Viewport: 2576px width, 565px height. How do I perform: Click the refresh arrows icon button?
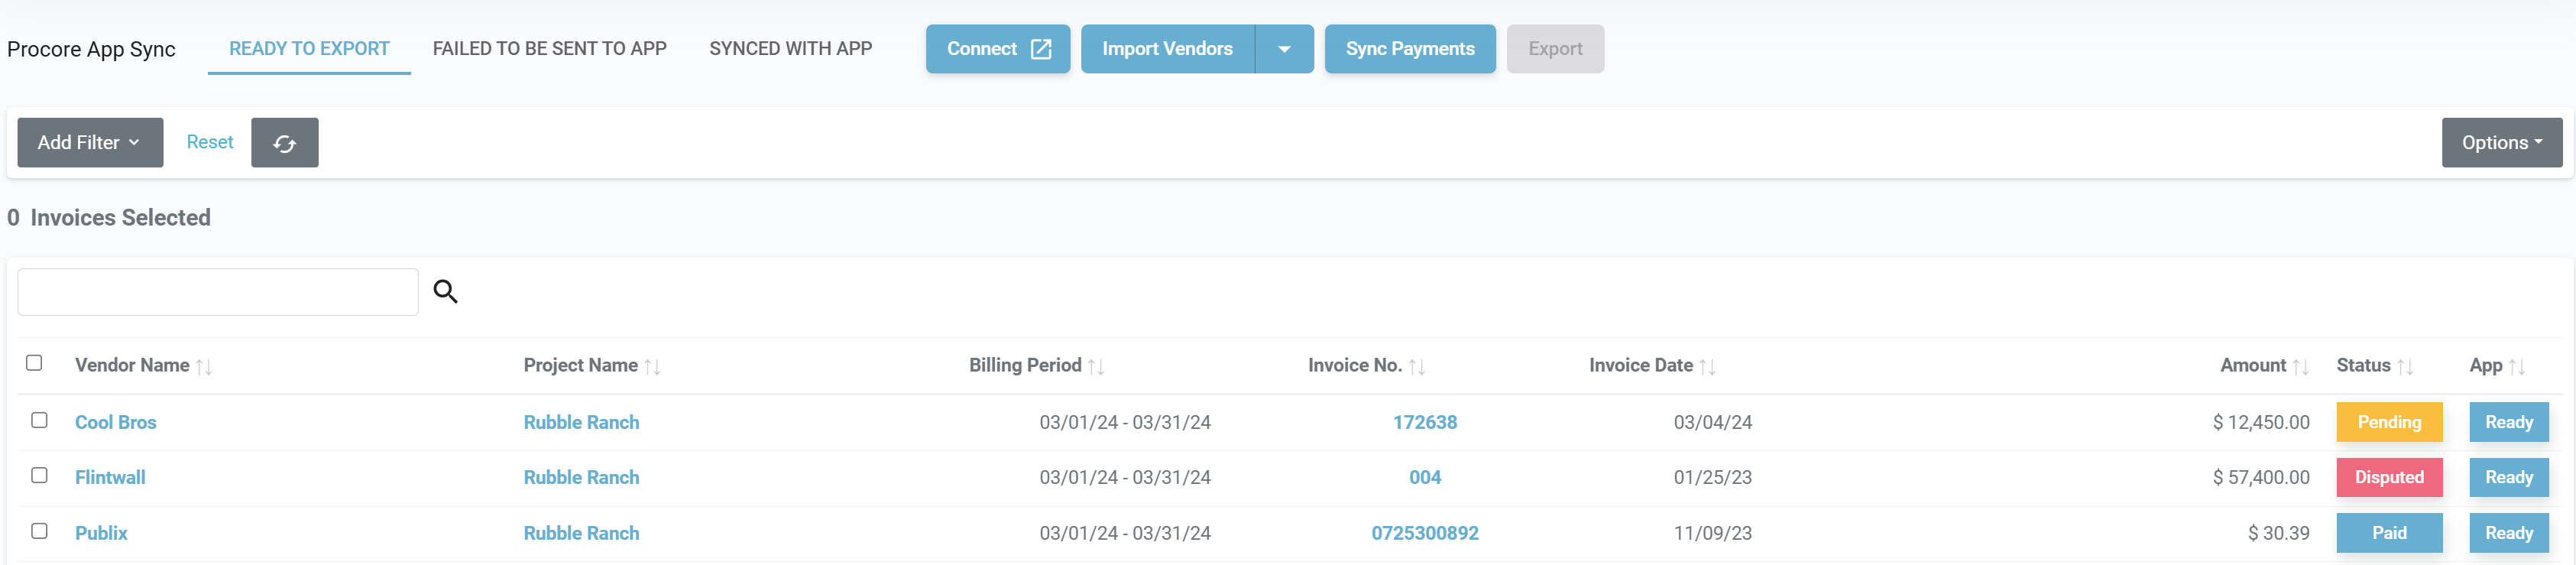coord(284,143)
